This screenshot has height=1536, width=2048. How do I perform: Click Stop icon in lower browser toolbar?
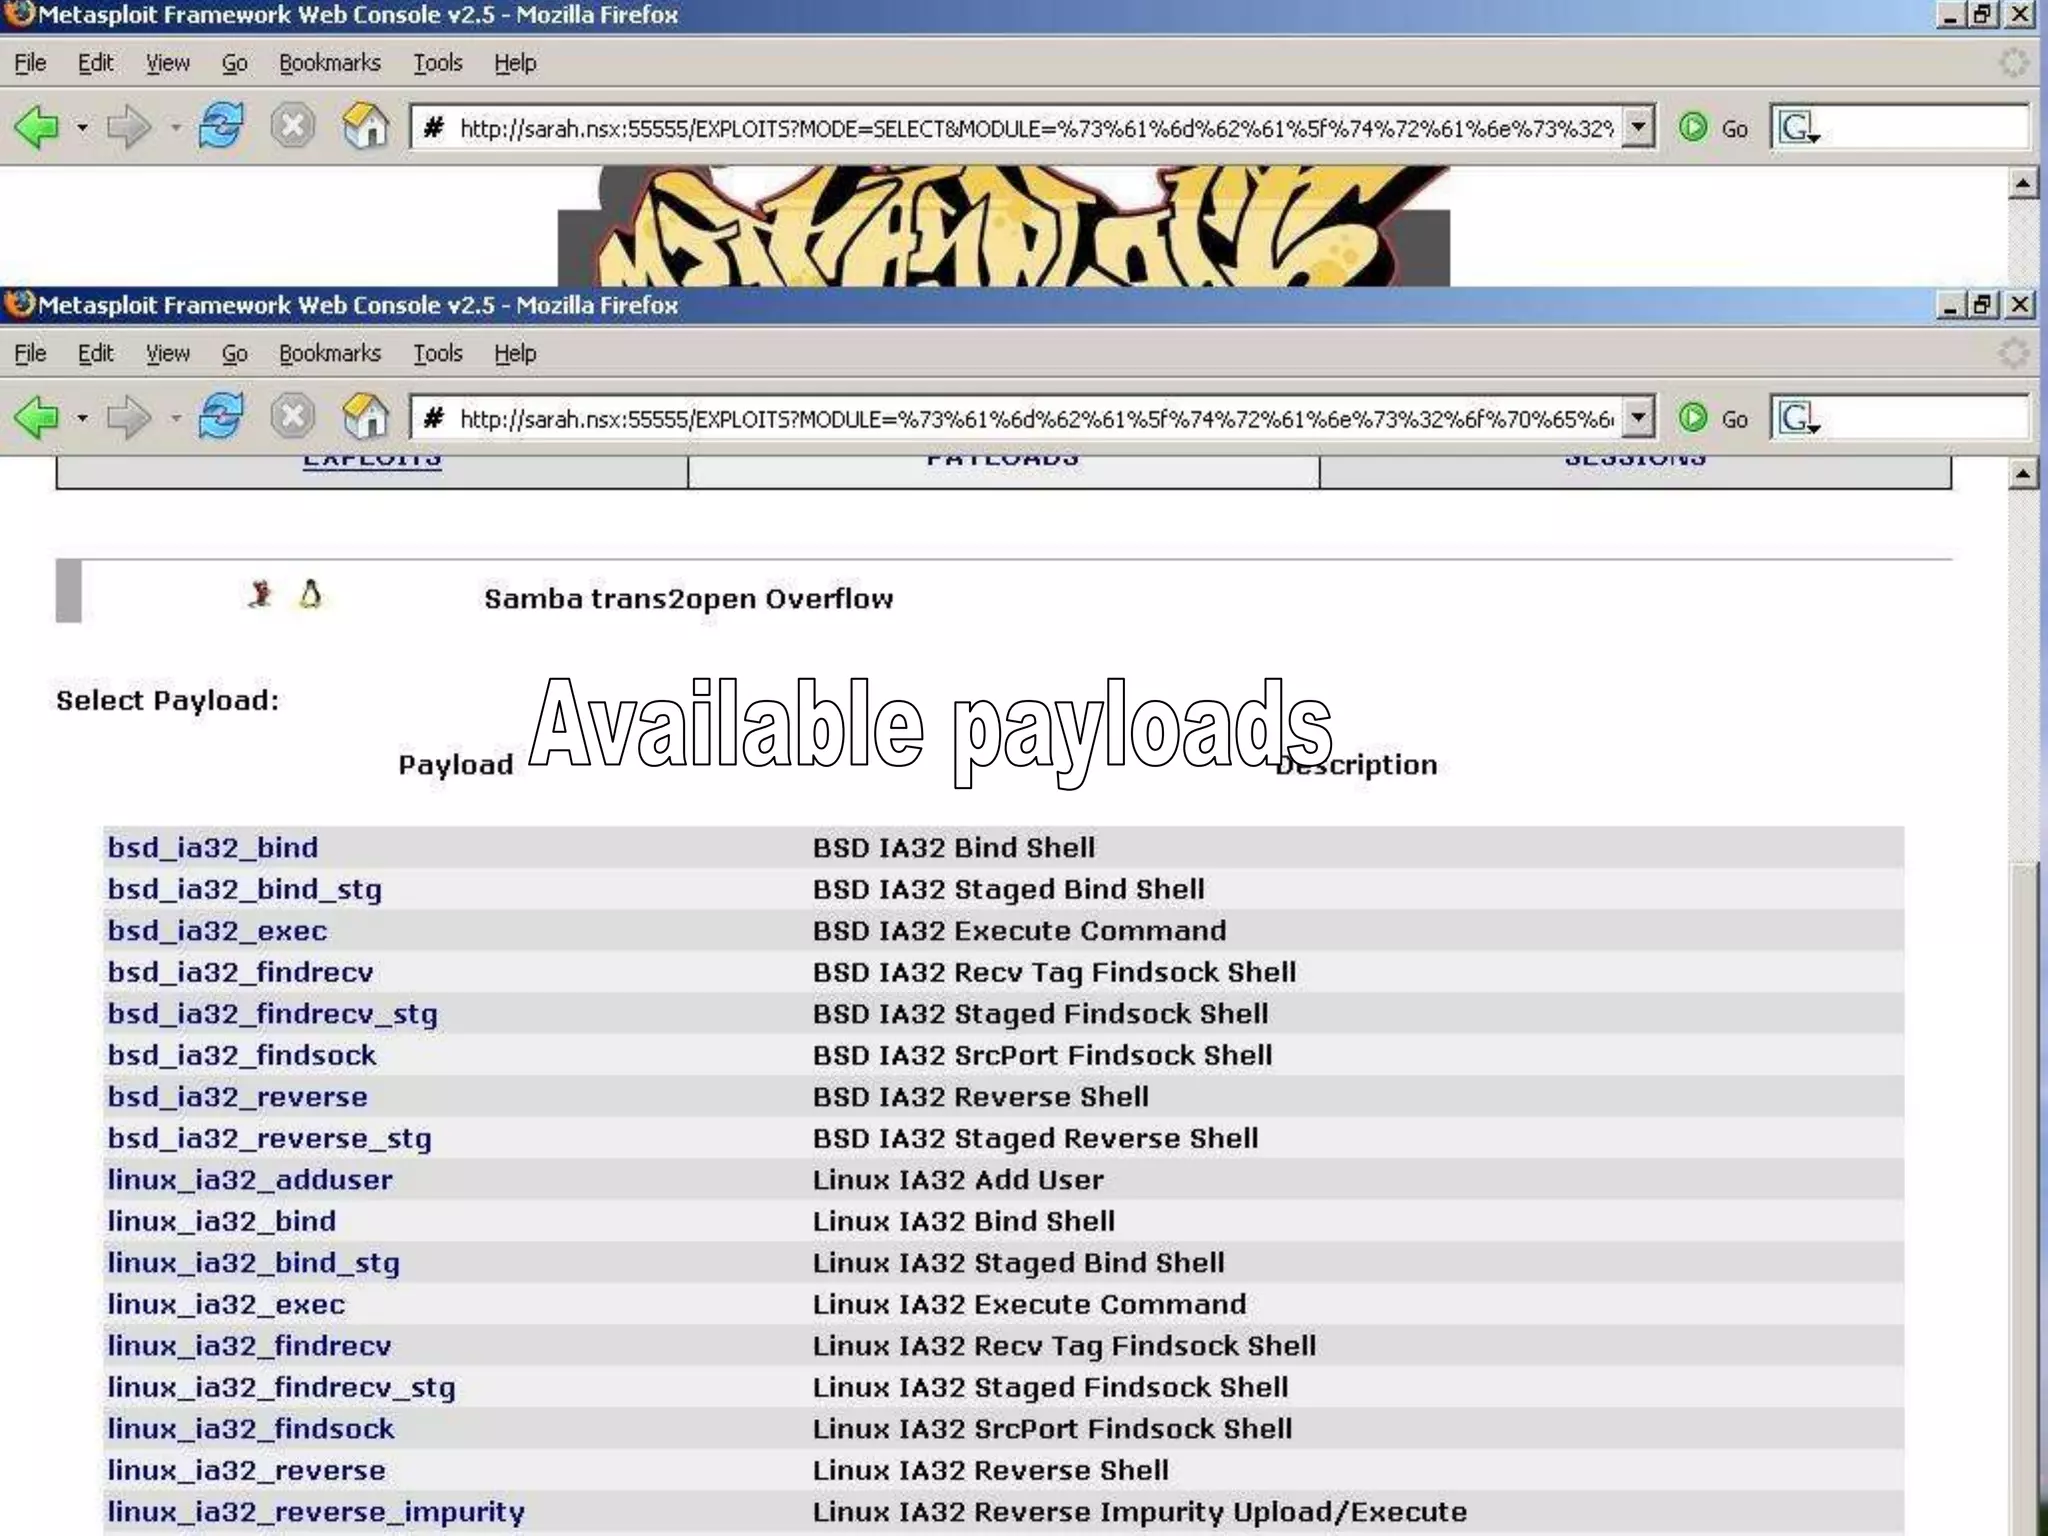pyautogui.click(x=292, y=417)
